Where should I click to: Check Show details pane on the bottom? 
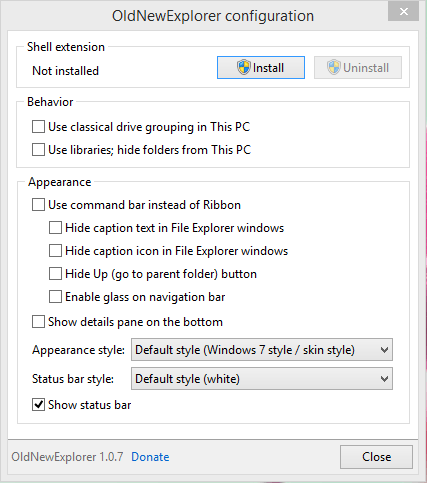pyautogui.click(x=38, y=322)
